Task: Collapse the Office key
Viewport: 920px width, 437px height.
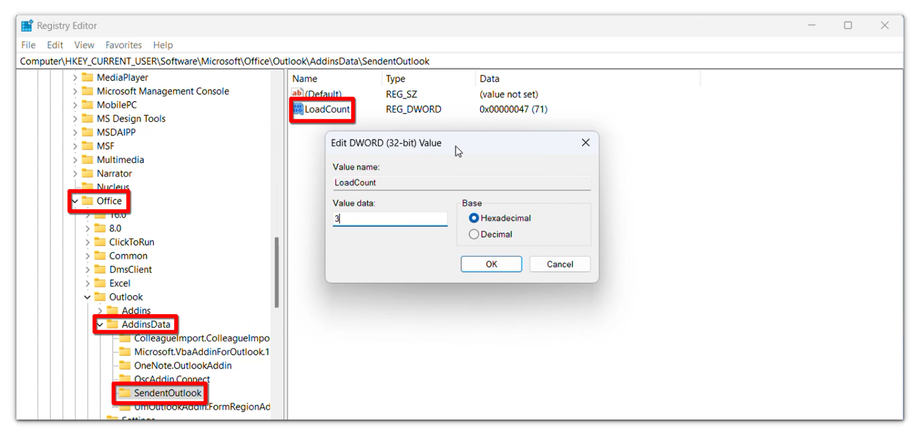Action: pos(75,201)
